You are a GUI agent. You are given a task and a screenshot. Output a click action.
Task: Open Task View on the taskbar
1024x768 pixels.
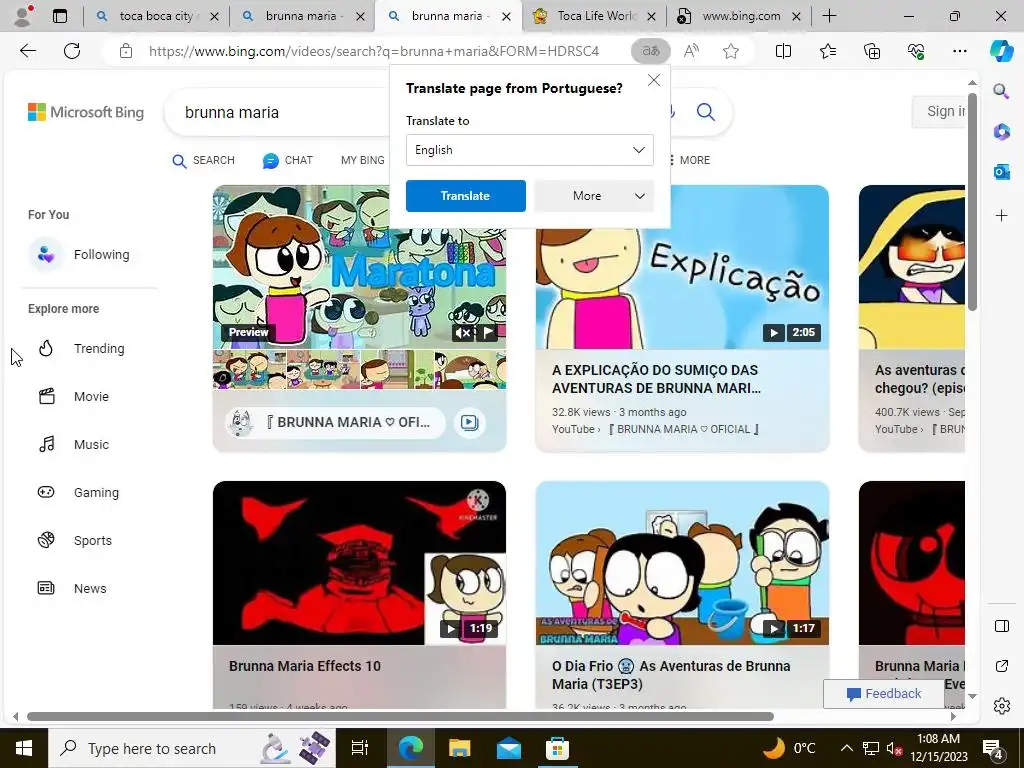[360, 748]
